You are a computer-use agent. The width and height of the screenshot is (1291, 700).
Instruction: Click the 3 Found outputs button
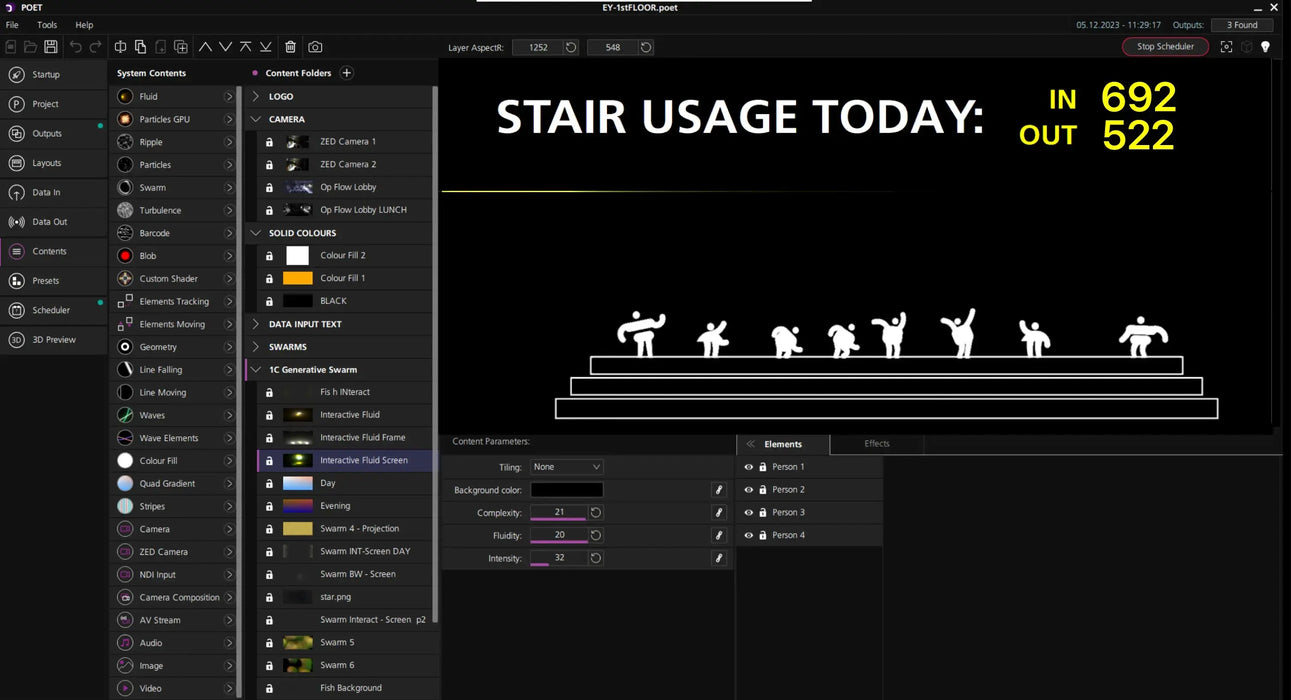1242,25
